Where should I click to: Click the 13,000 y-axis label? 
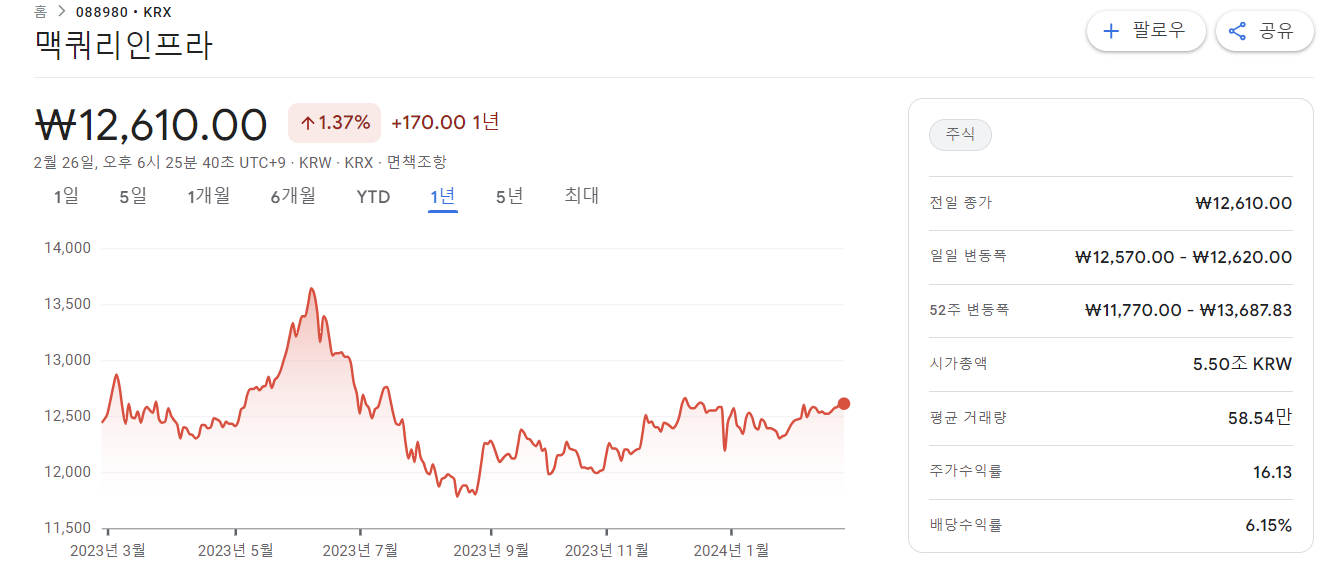(68, 360)
